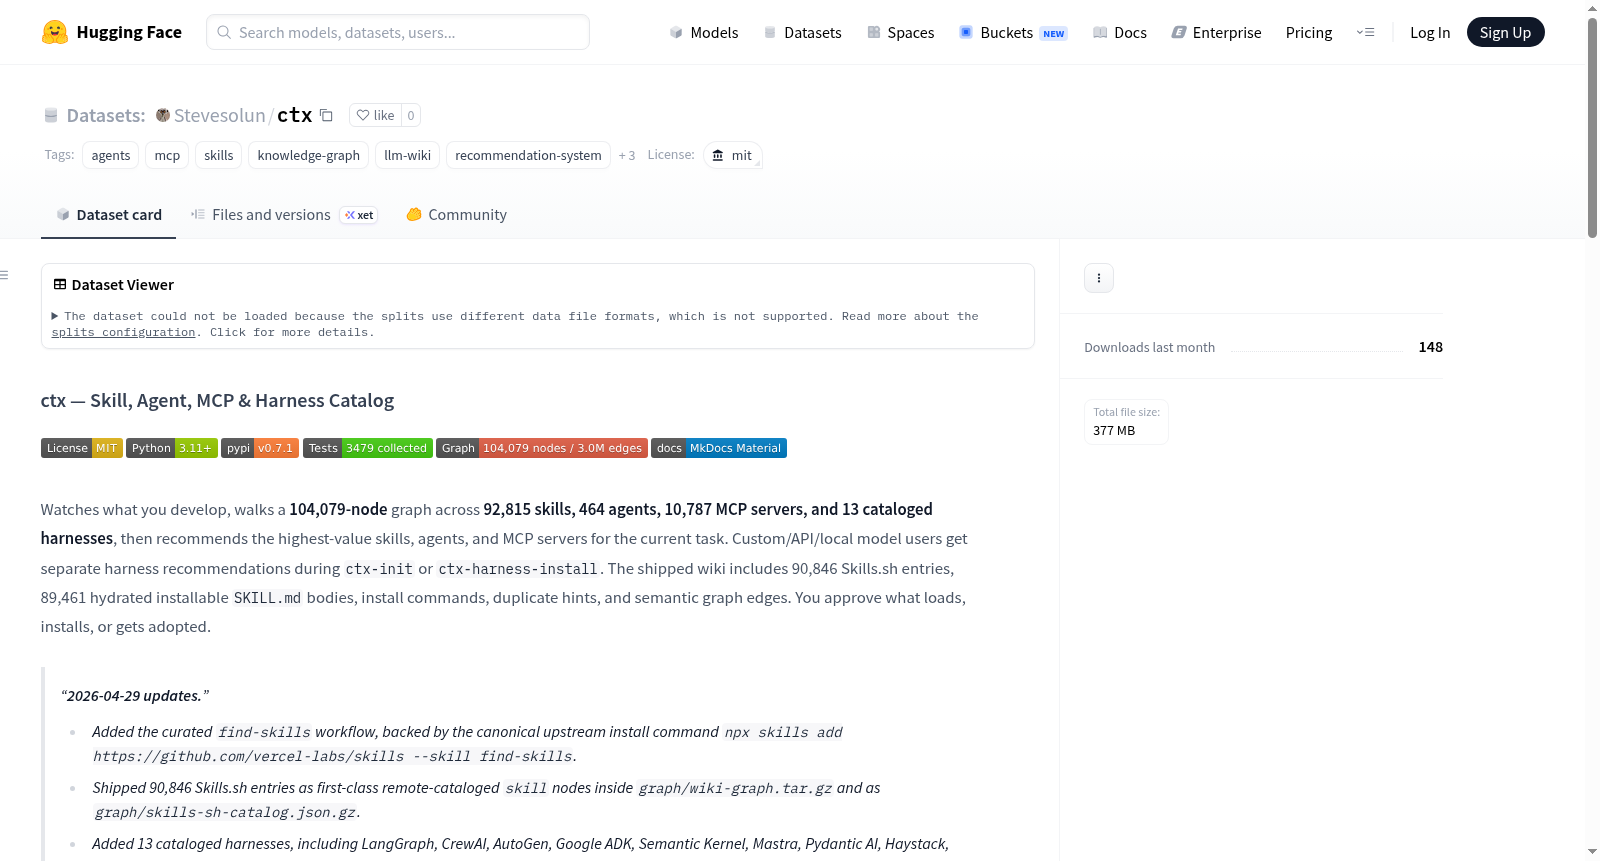Open Buckets in the navigation bar
1600x861 pixels.
(x=1013, y=32)
